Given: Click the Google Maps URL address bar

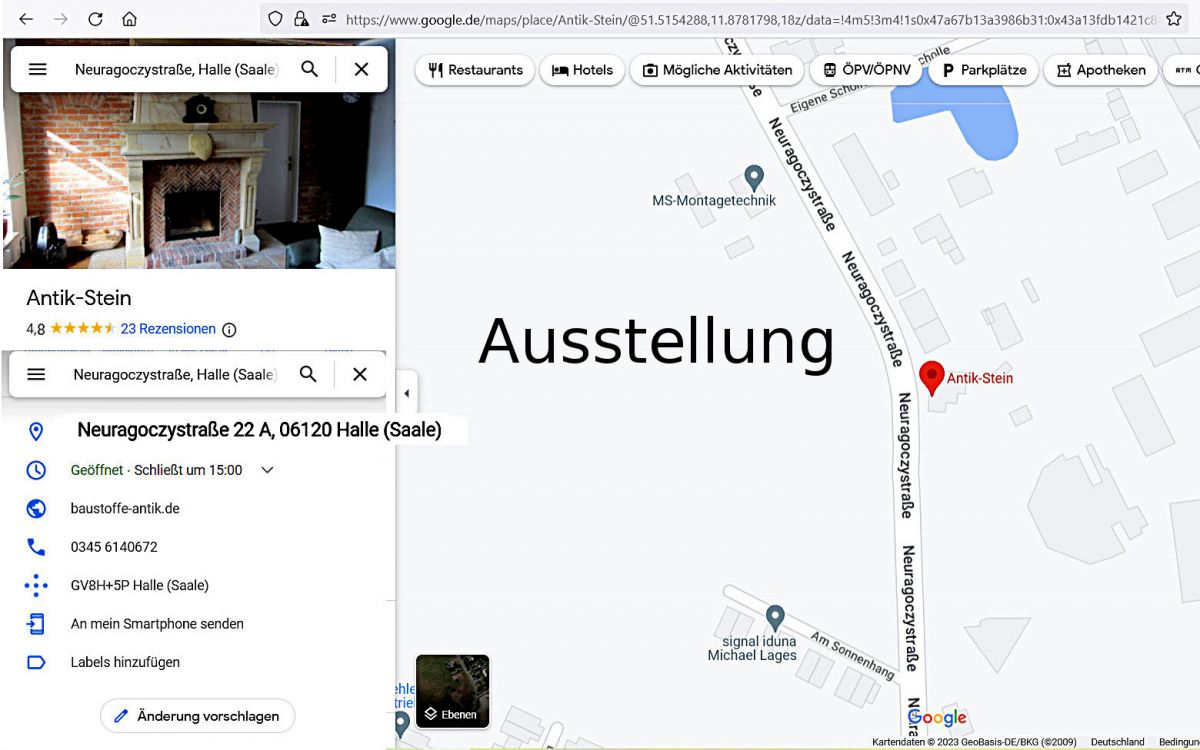Looking at the screenshot, I should coord(750,19).
